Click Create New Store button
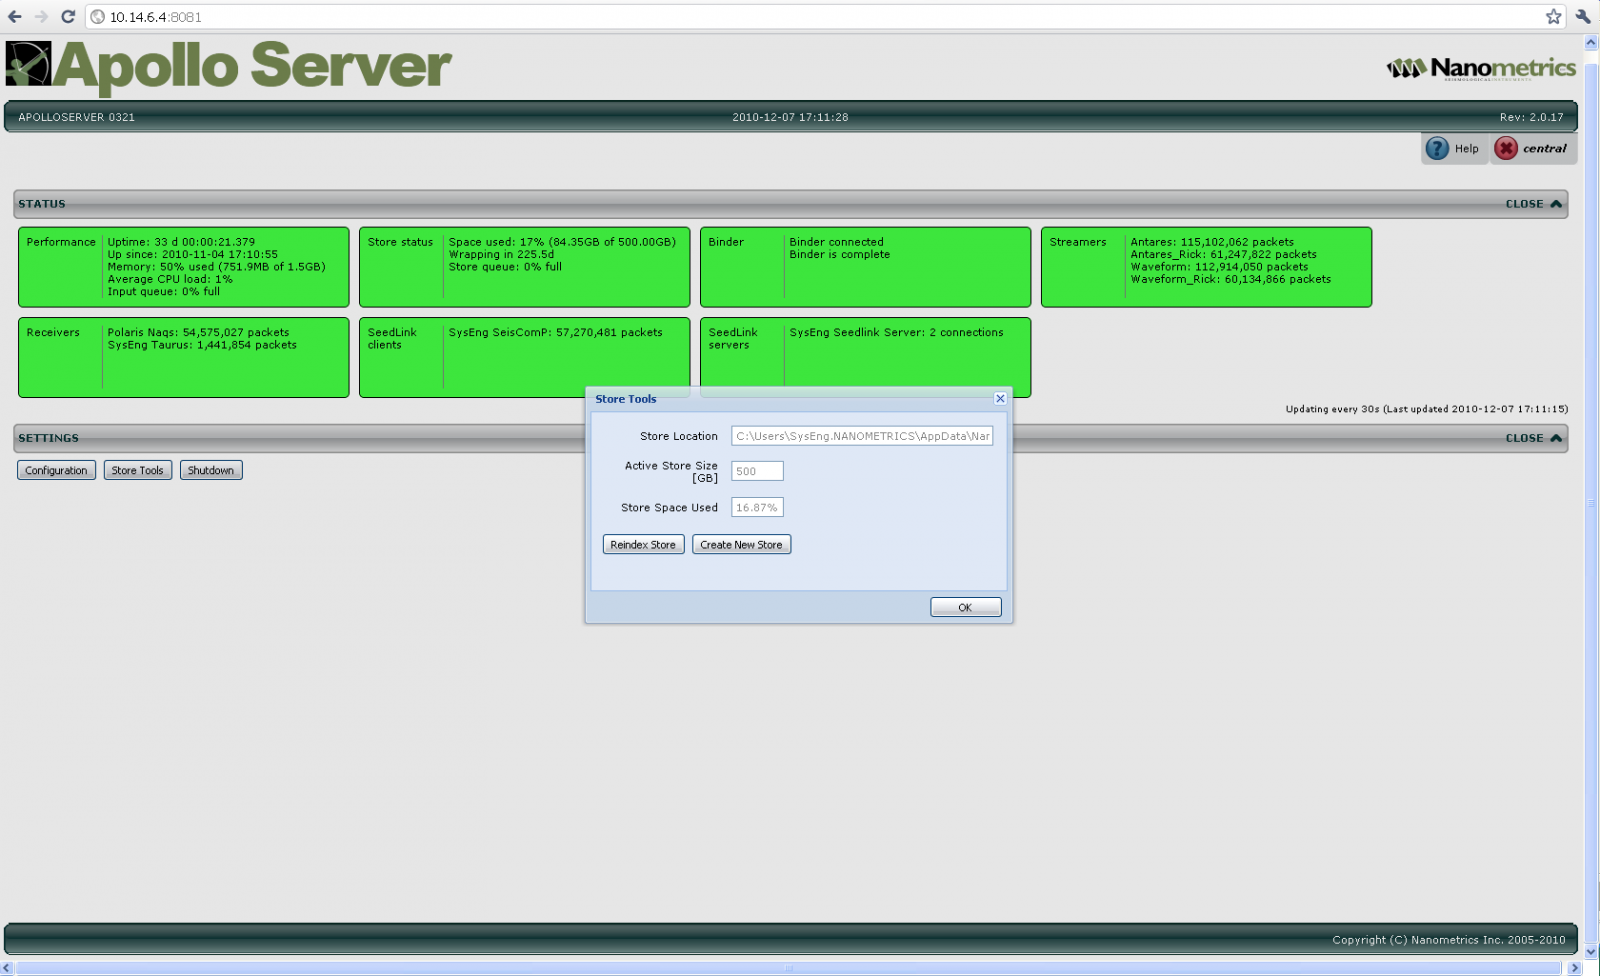Image resolution: width=1600 pixels, height=976 pixels. [741, 545]
